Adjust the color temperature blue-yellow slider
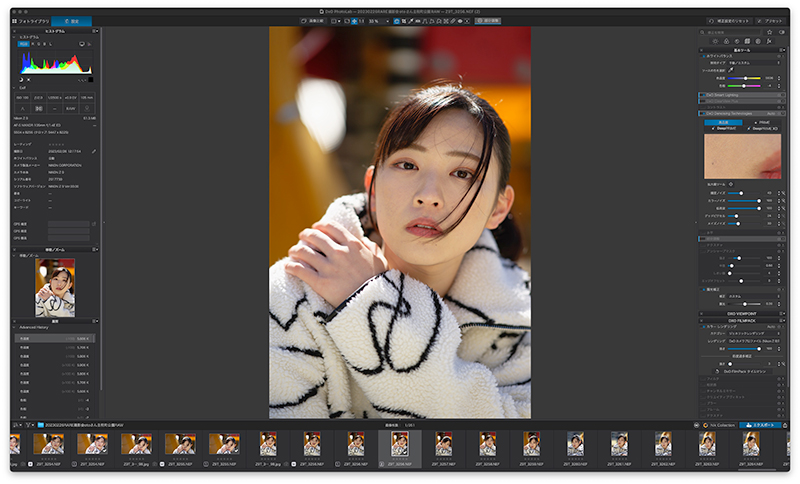This screenshot has height=484, width=800. point(744,78)
